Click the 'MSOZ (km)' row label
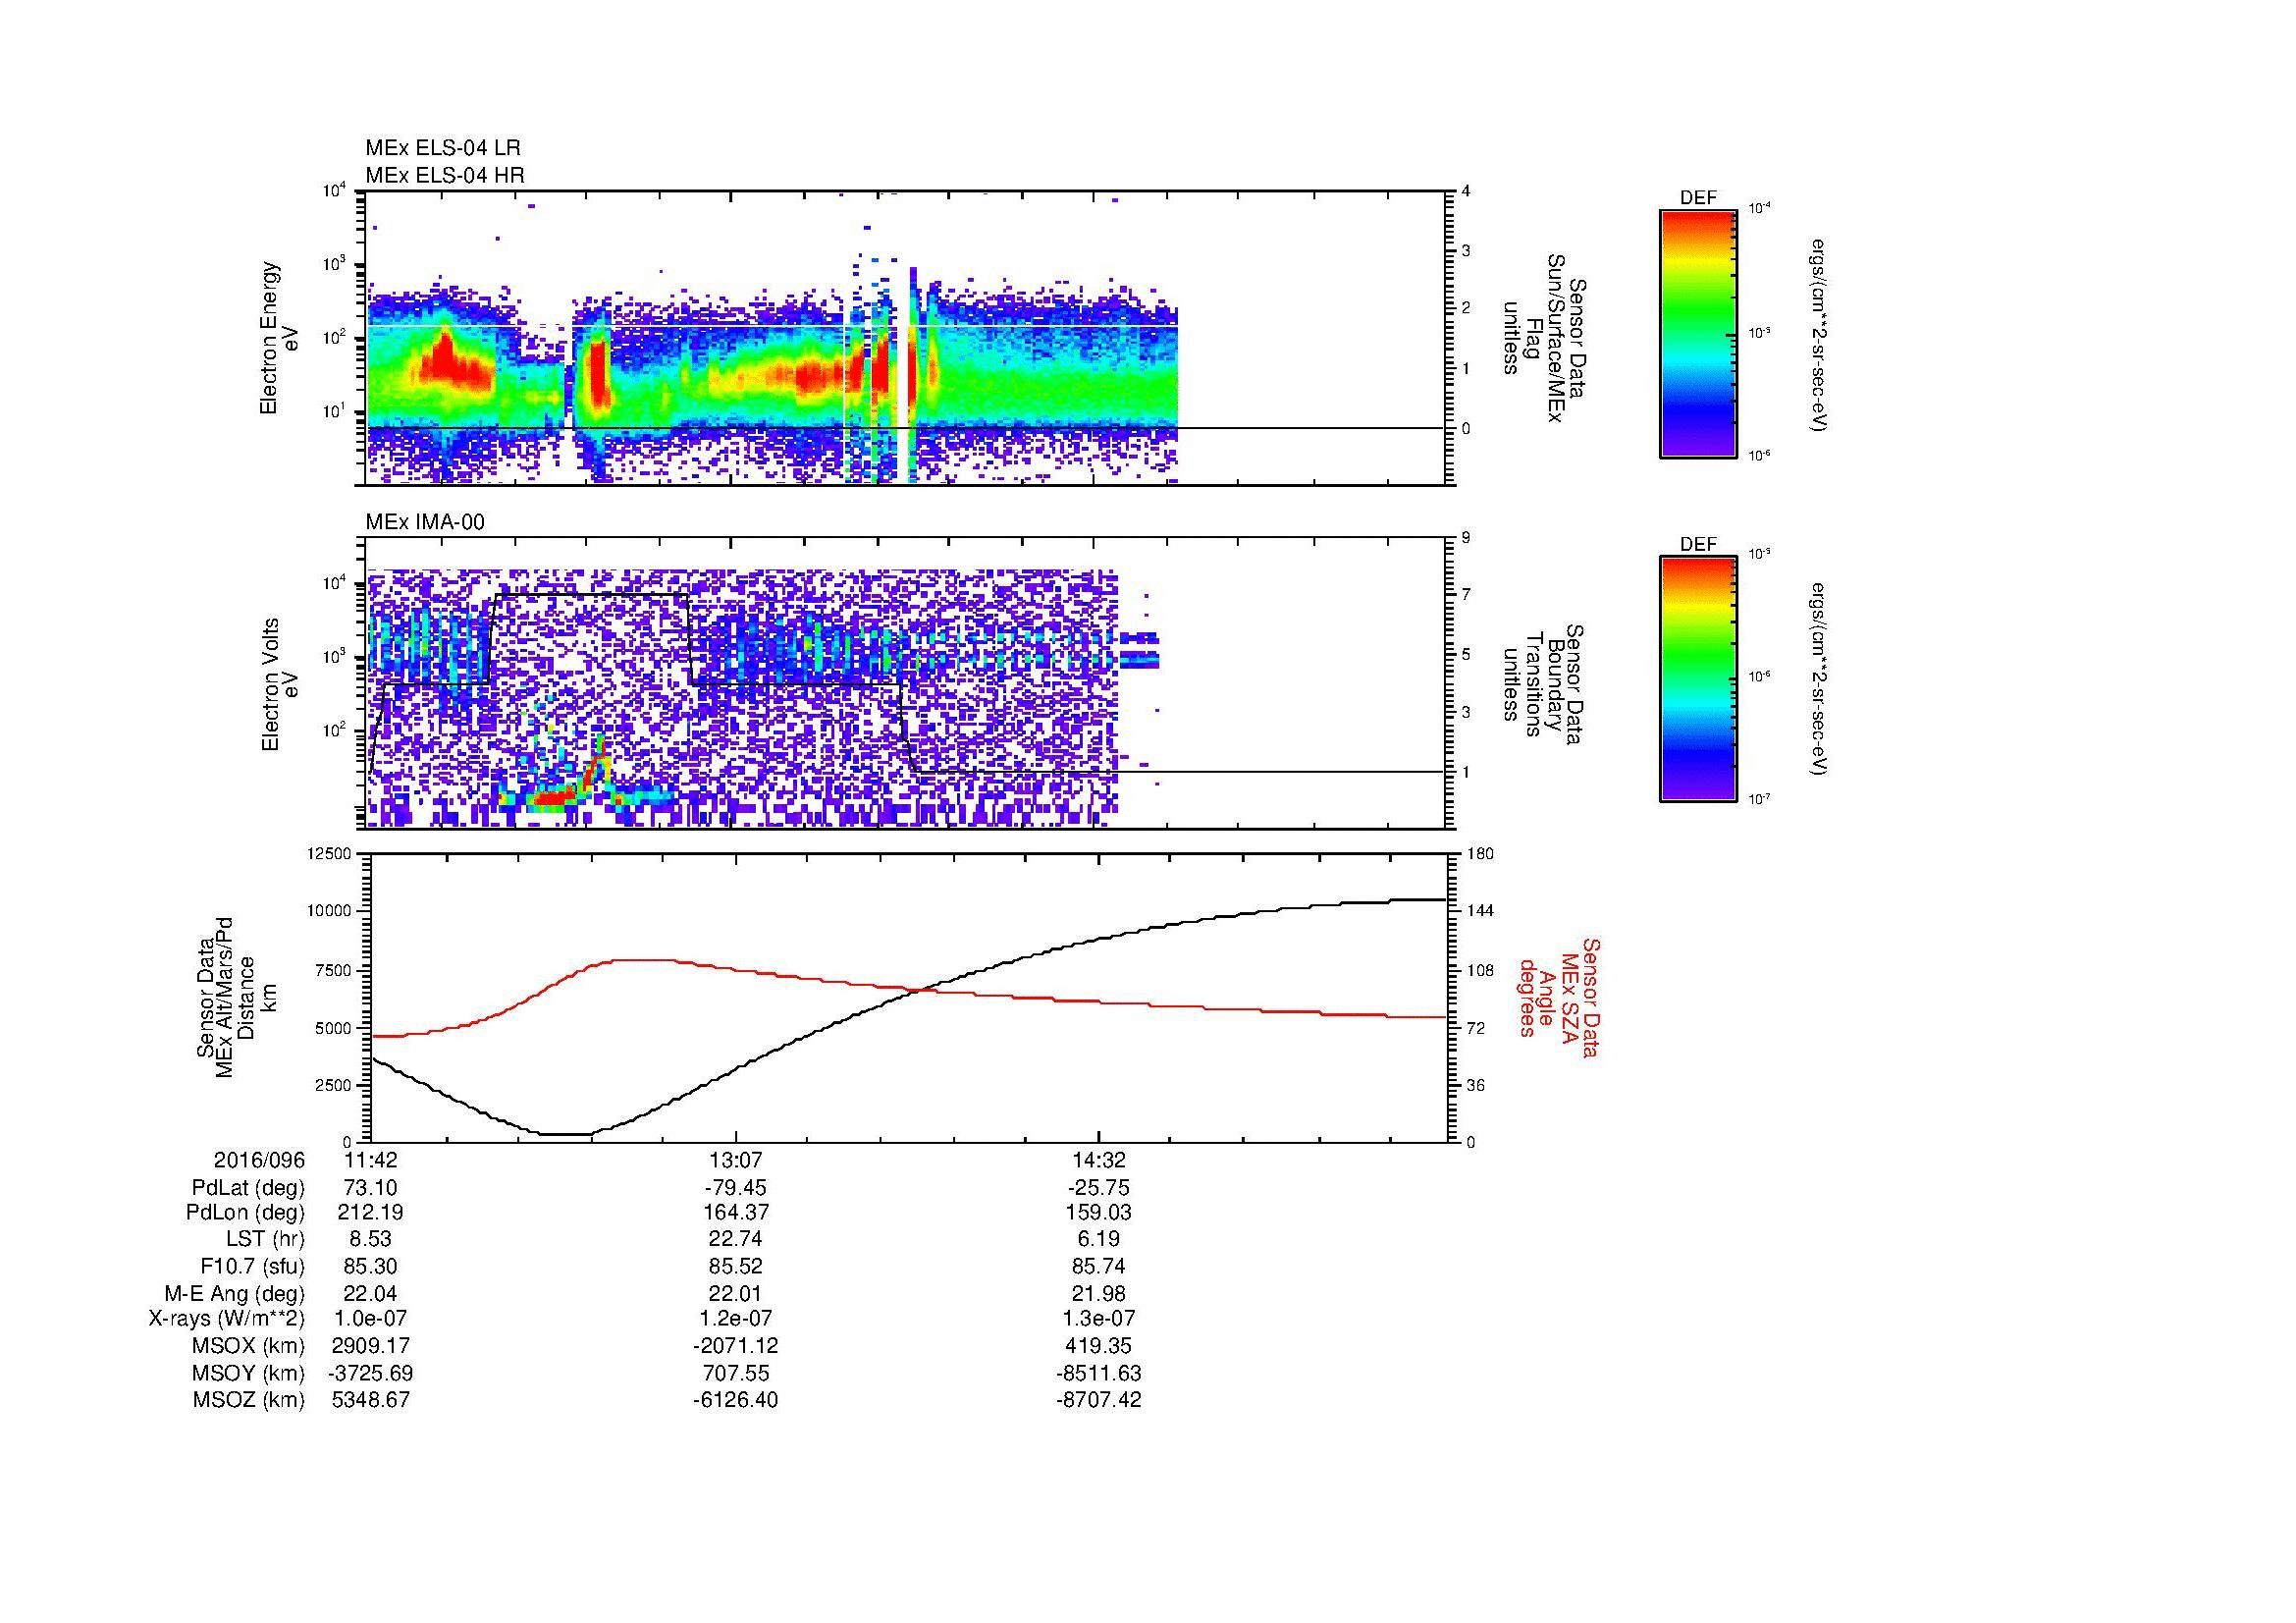This screenshot has height=1623, width=2296. point(248,1400)
